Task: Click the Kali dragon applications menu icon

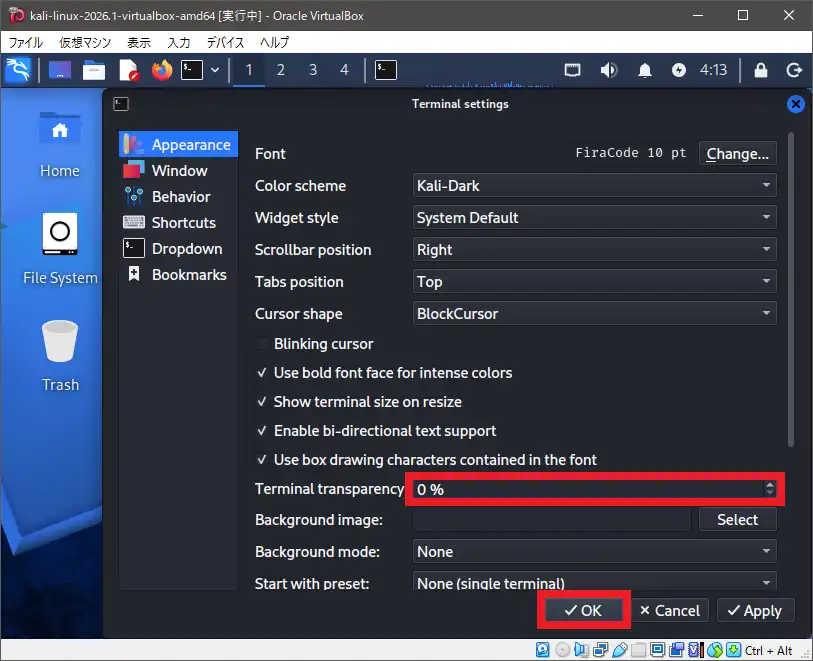Action: (18, 70)
